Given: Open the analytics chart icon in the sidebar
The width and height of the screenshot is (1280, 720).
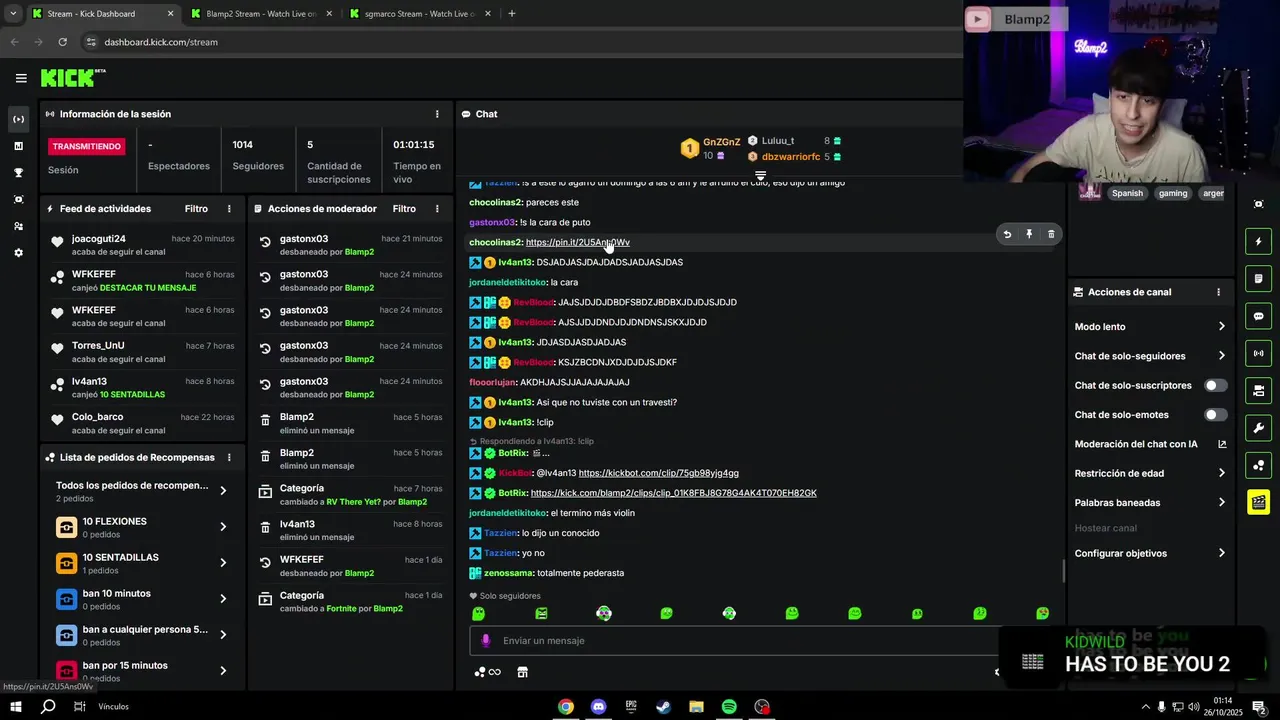Looking at the screenshot, I should 18,146.
